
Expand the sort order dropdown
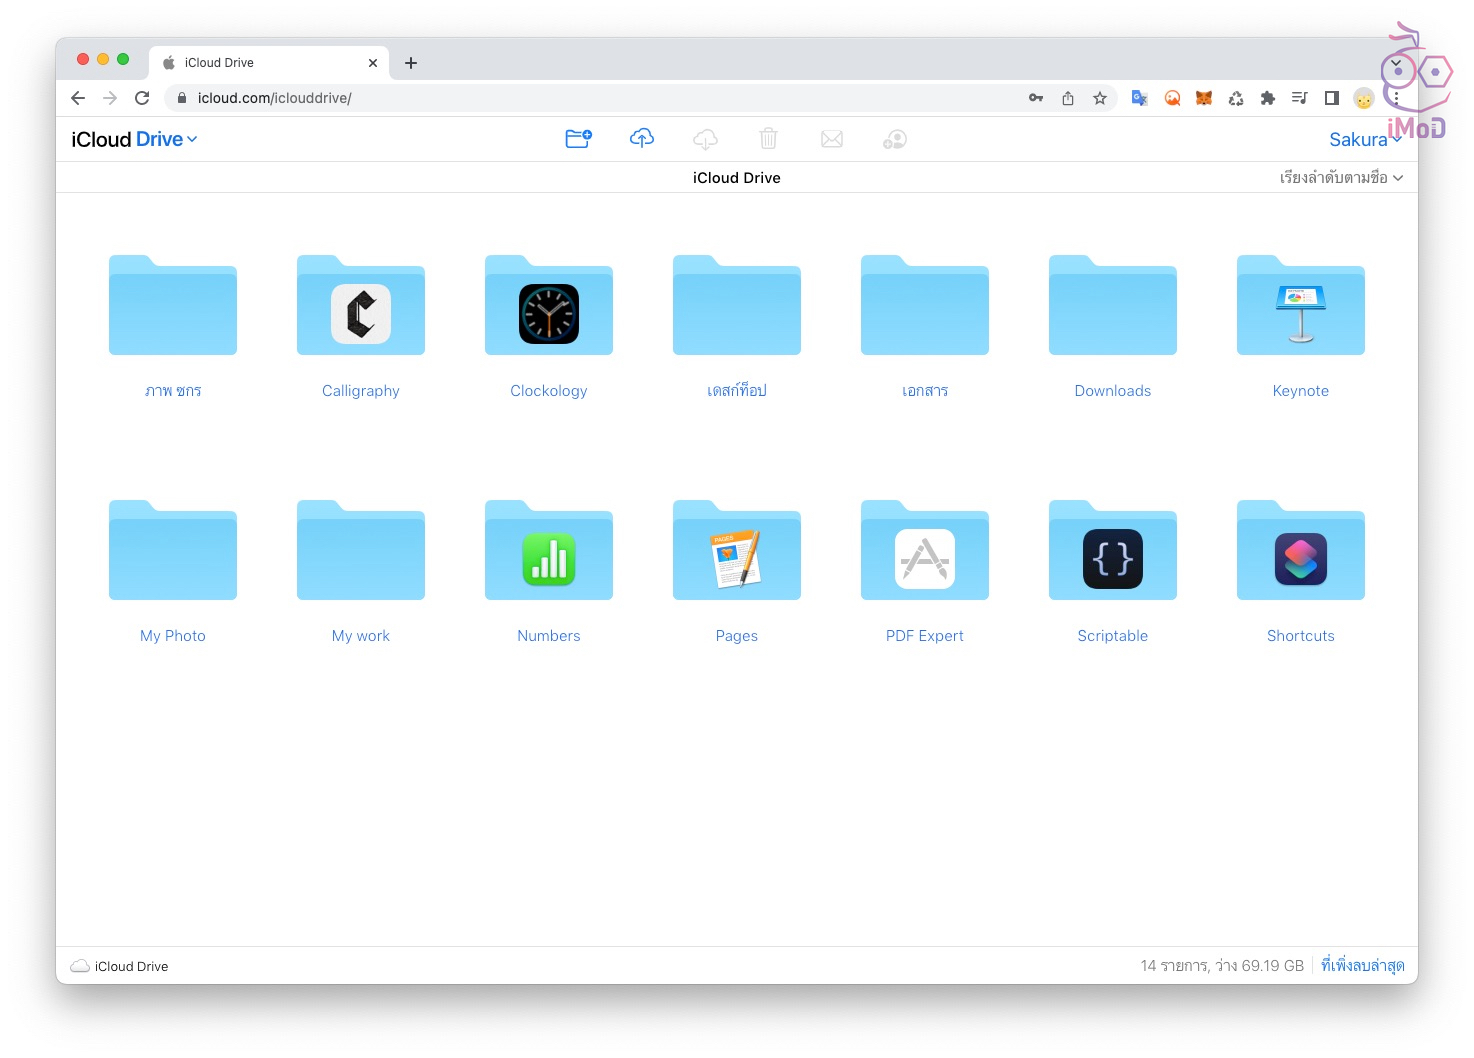point(1341,178)
